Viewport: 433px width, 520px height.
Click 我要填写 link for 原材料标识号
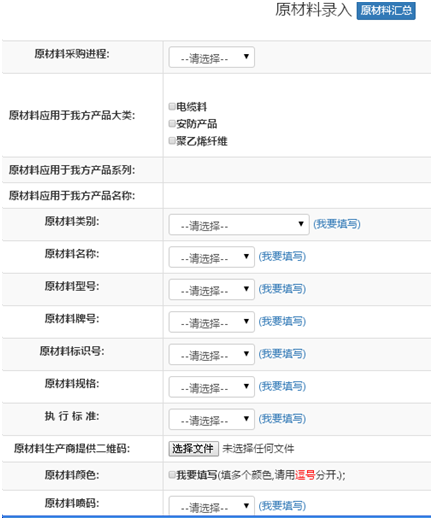click(x=282, y=354)
